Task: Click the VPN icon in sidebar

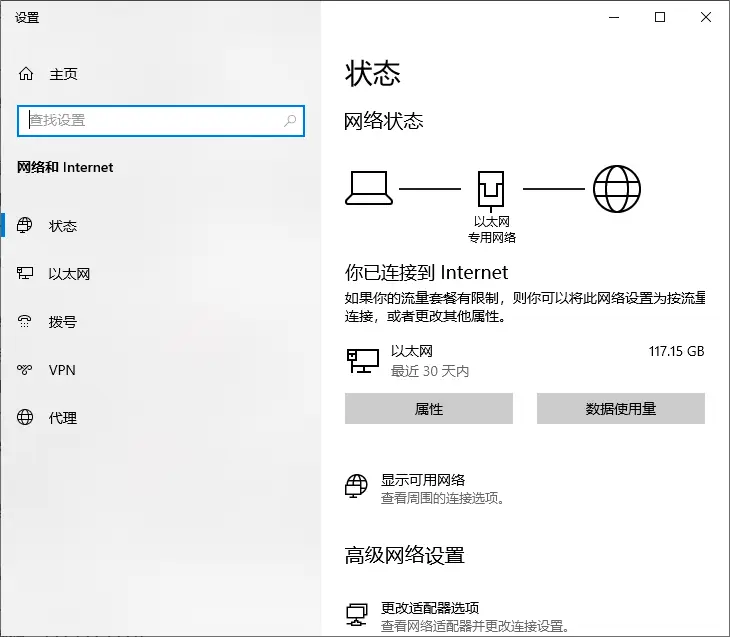Action: [x=24, y=370]
